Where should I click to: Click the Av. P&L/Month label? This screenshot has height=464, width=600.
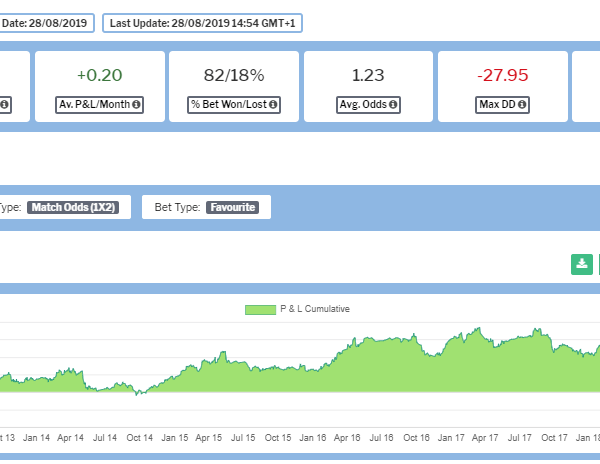coord(95,104)
